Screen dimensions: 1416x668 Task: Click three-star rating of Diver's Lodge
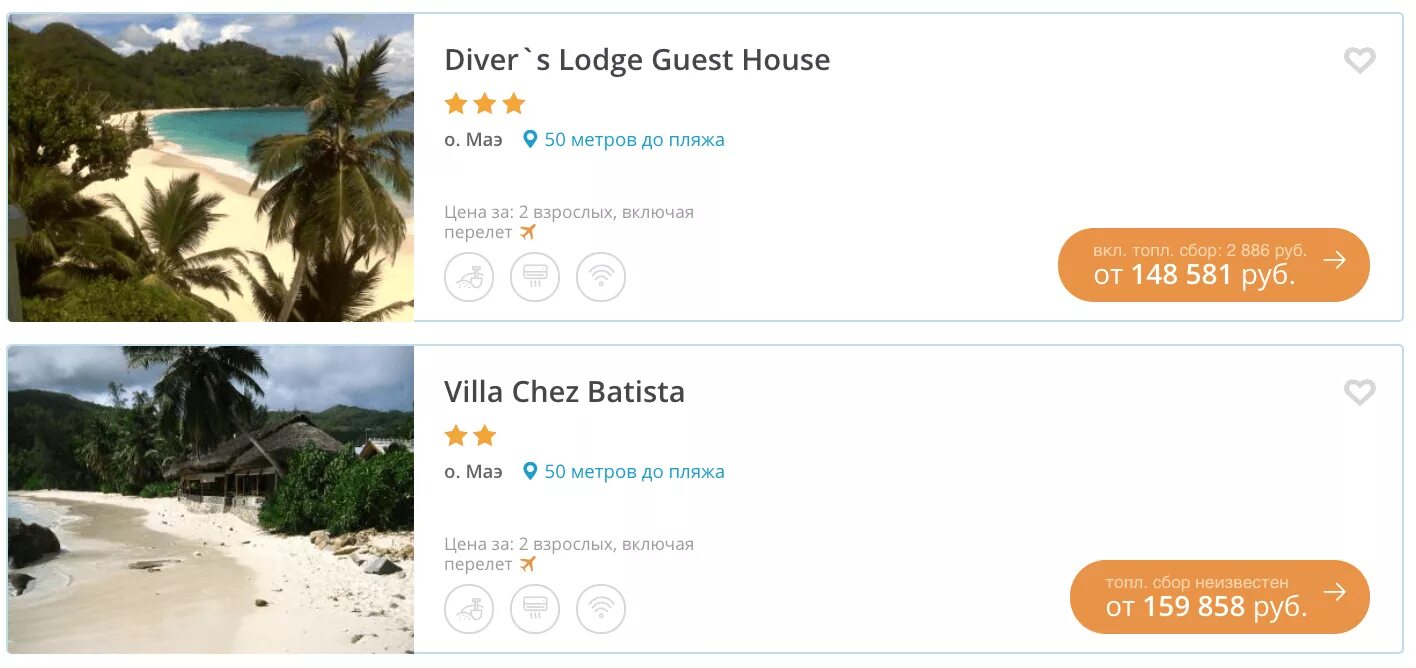tap(485, 104)
